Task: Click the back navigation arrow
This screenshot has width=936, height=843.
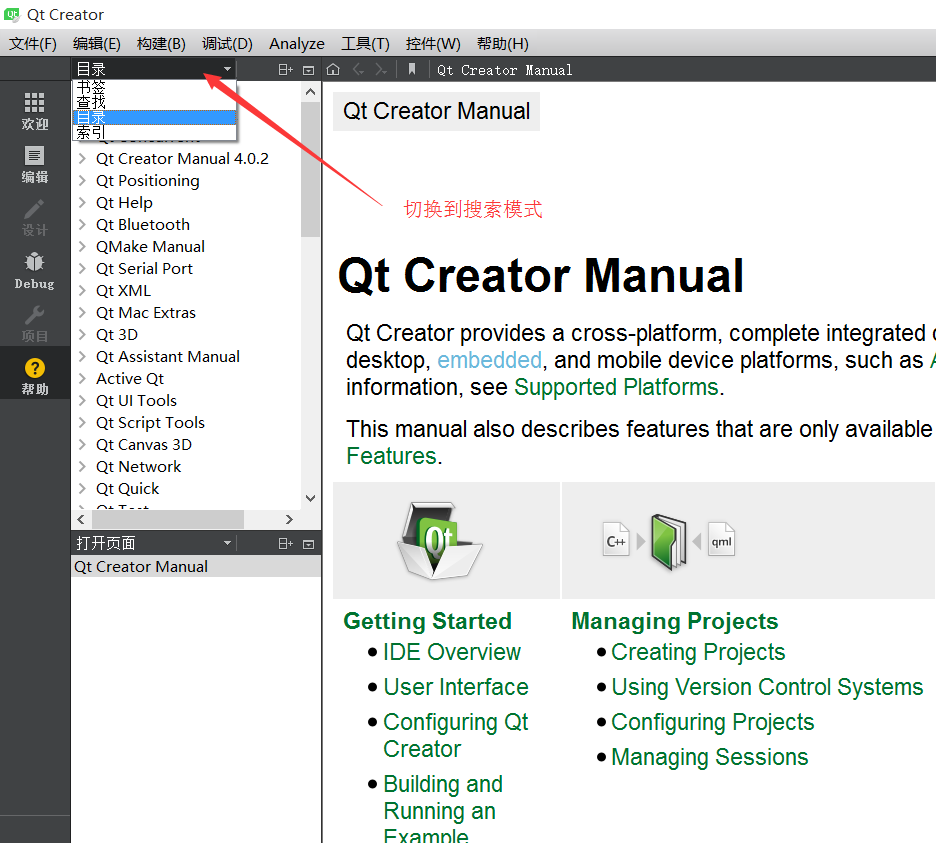Action: pyautogui.click(x=358, y=69)
